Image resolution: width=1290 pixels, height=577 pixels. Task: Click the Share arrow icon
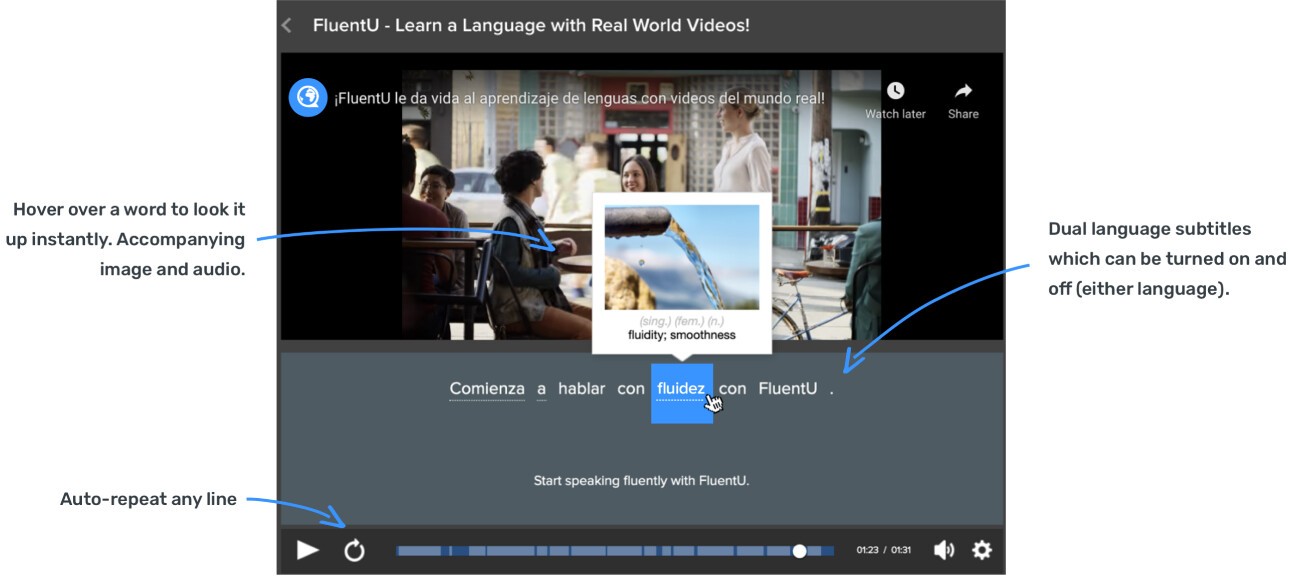click(x=963, y=91)
